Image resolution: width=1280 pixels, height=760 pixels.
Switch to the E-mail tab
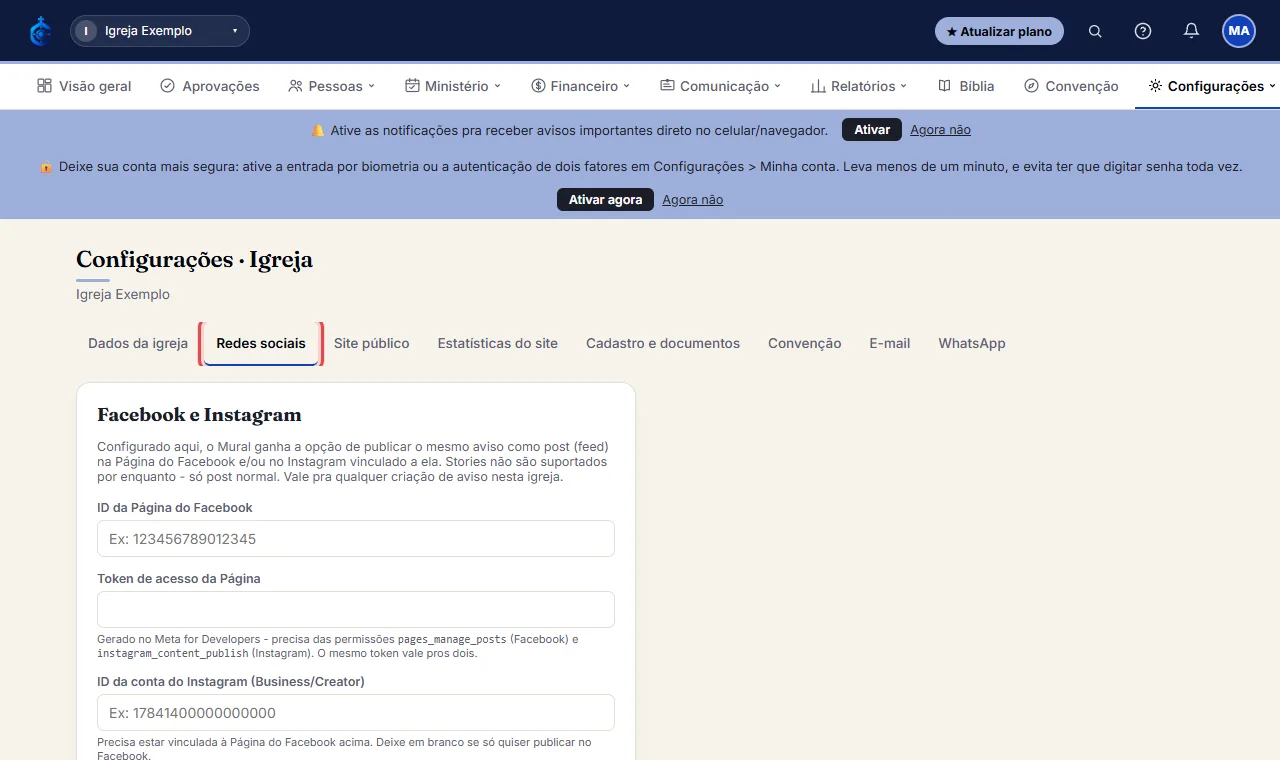point(890,343)
